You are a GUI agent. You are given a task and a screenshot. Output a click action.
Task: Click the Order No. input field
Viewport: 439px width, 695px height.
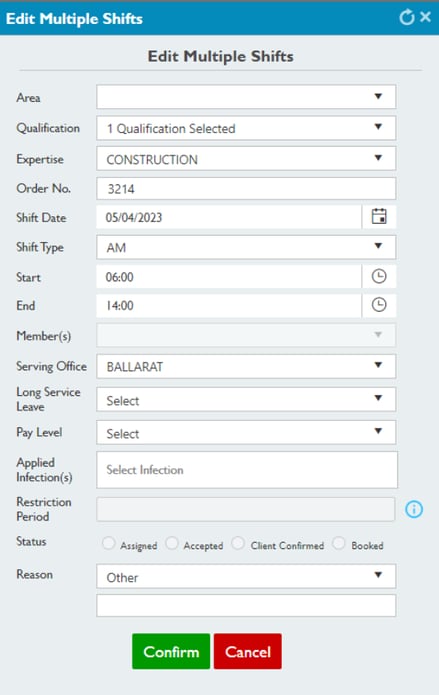(246, 189)
